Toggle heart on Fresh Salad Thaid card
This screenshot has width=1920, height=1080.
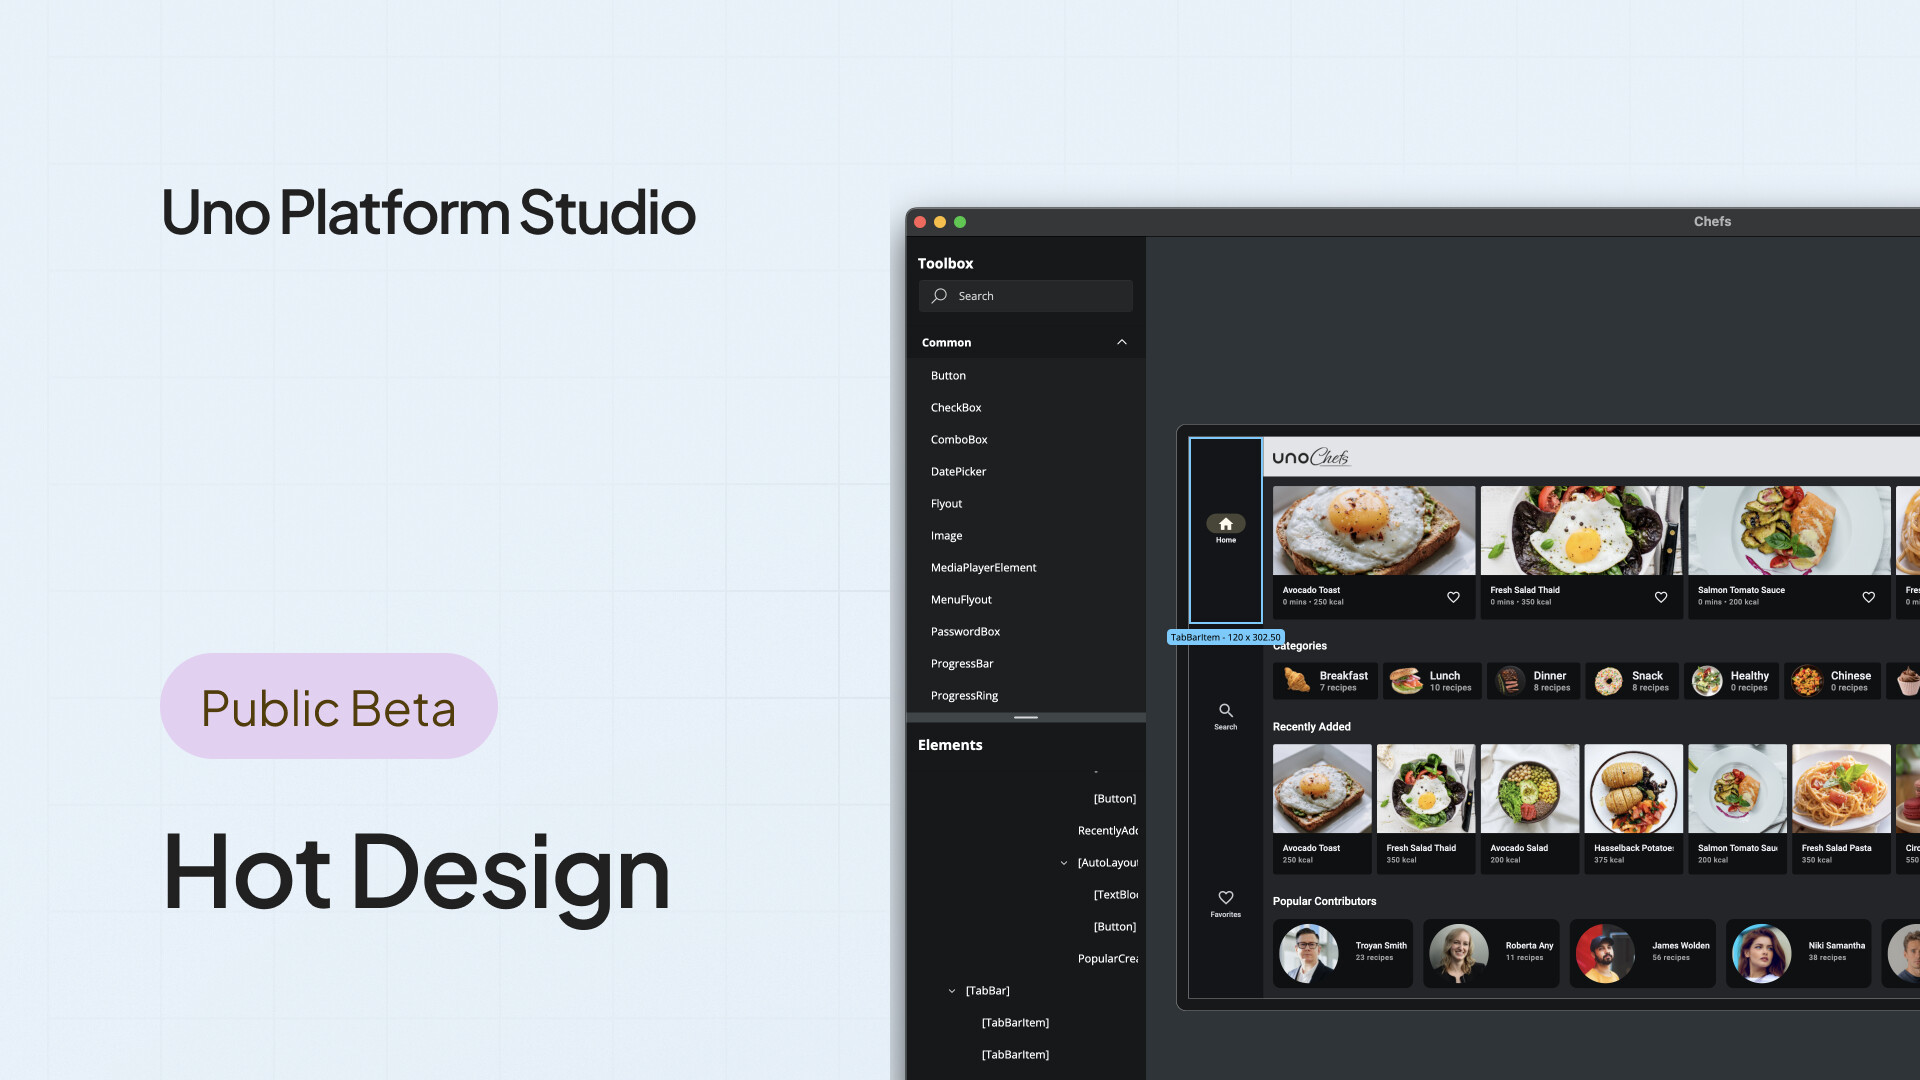tap(1661, 597)
